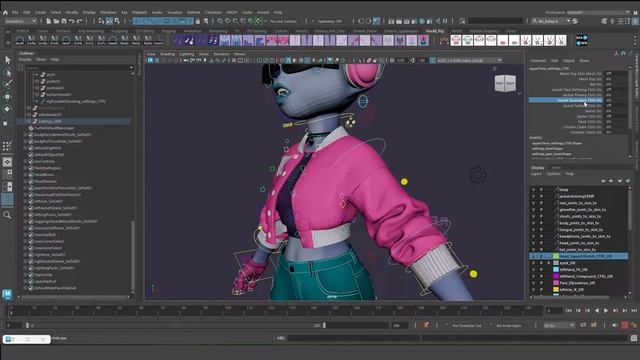The image size is (640, 360).
Task: Click the New Scene icon
Action: (x=48, y=21)
